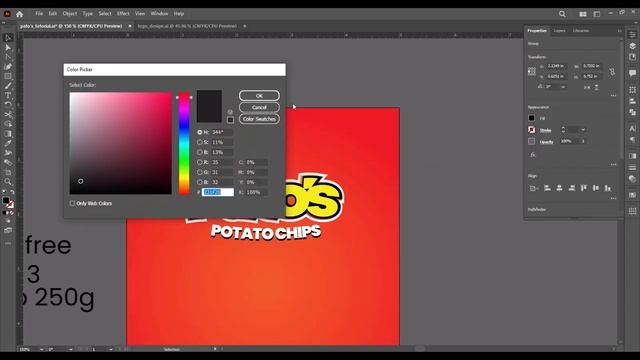Click the hexadecimal color input field
640x360 pixels.
click(x=218, y=192)
